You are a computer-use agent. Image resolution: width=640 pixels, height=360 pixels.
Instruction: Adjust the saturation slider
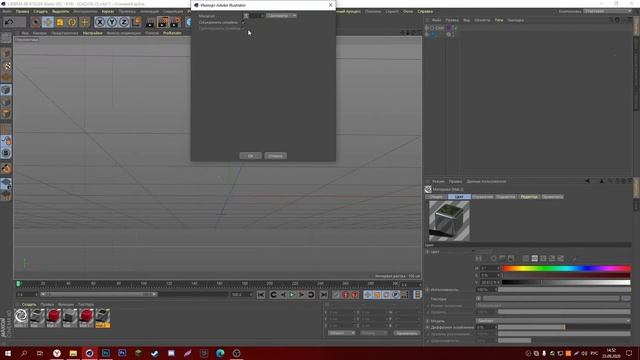[566, 275]
